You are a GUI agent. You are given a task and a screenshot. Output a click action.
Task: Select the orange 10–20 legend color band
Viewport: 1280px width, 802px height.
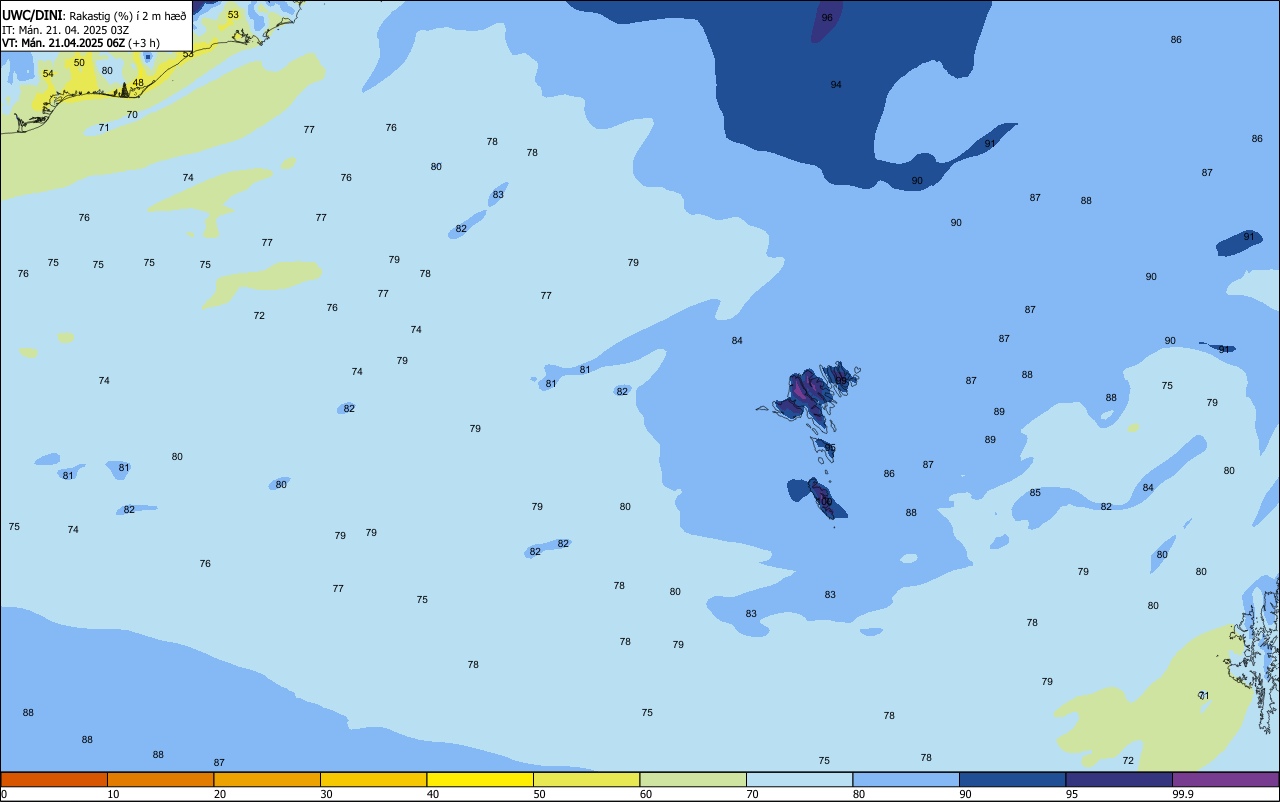[160, 779]
